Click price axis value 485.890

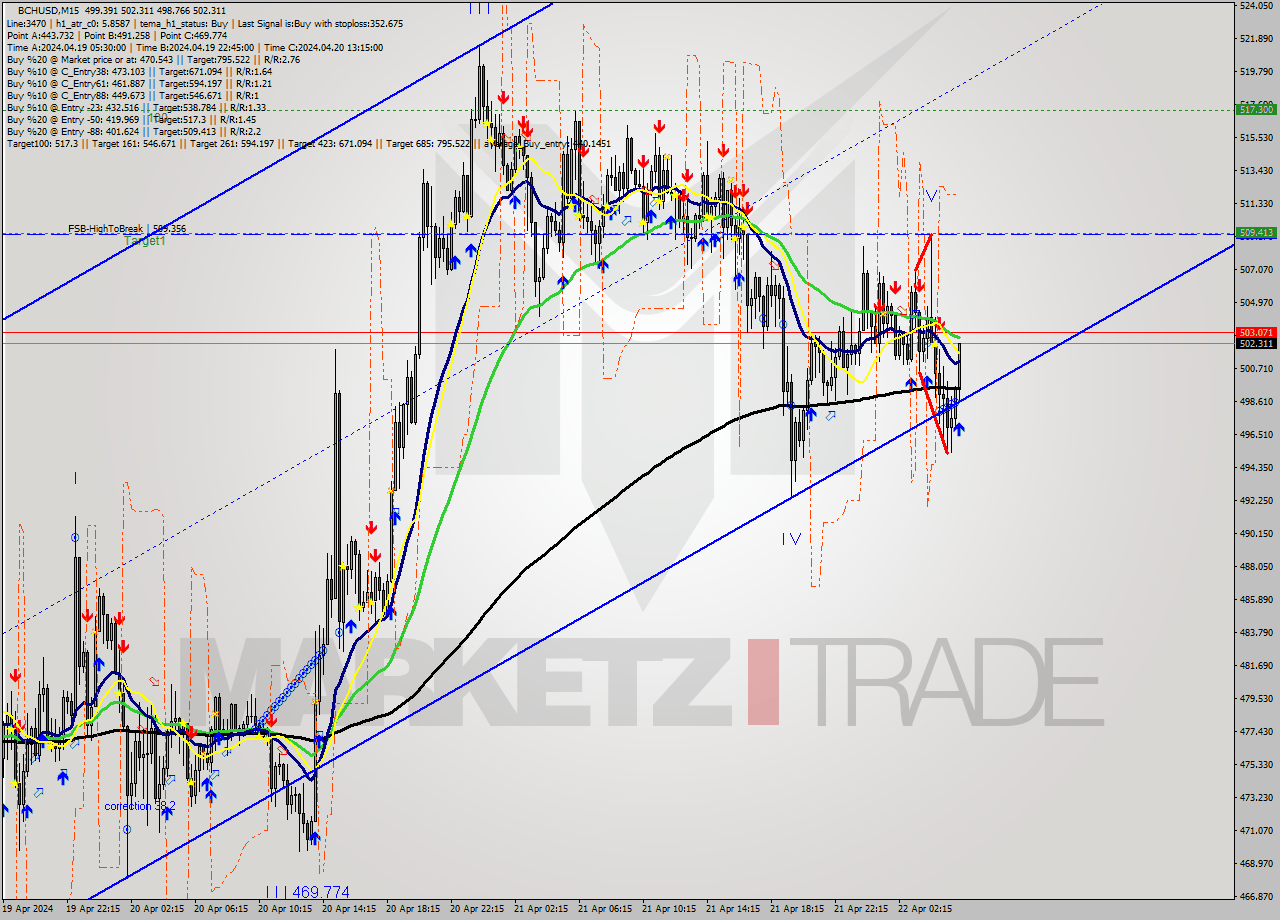(1255, 600)
